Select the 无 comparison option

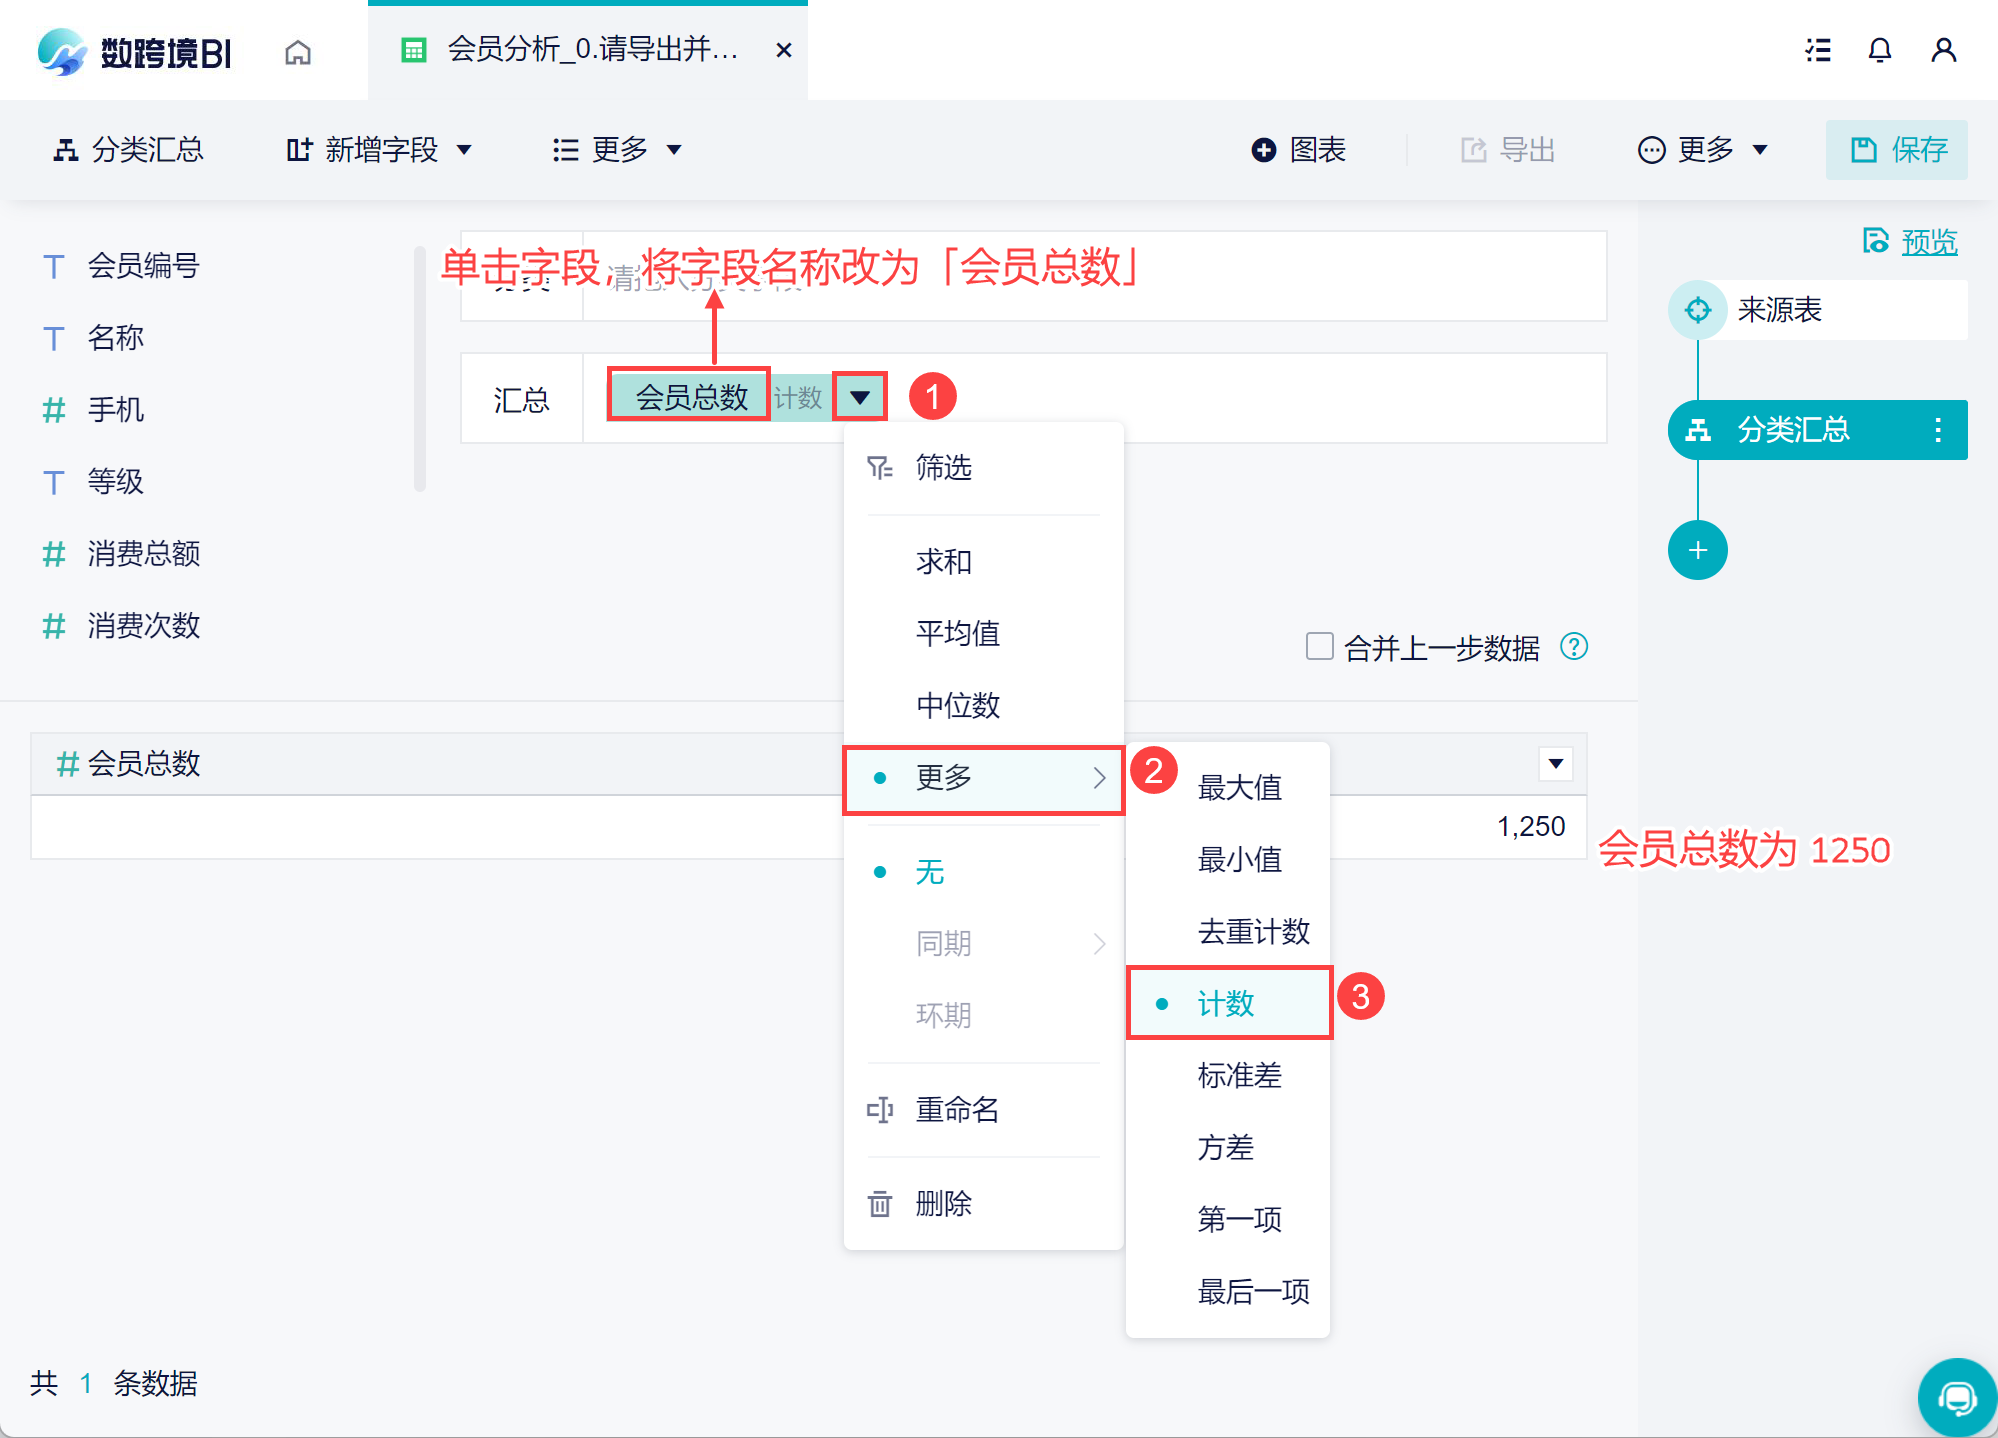(x=984, y=872)
